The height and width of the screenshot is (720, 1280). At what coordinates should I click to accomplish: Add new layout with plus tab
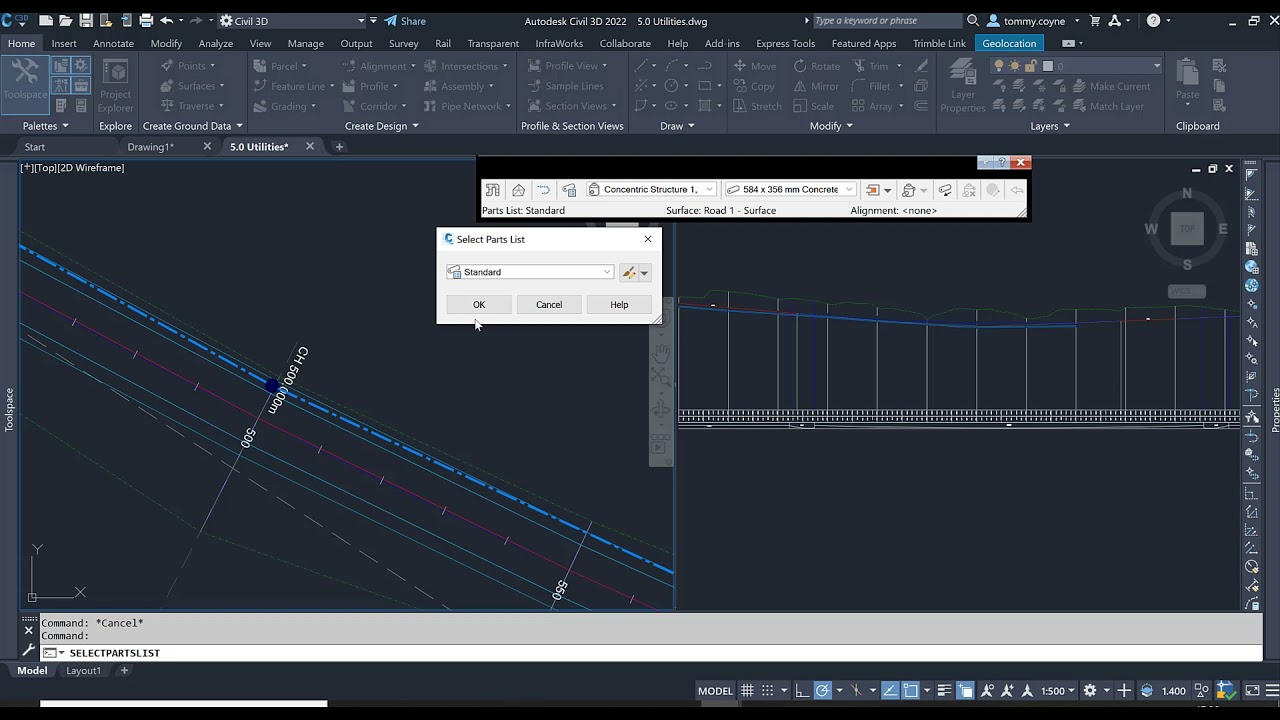pos(124,671)
